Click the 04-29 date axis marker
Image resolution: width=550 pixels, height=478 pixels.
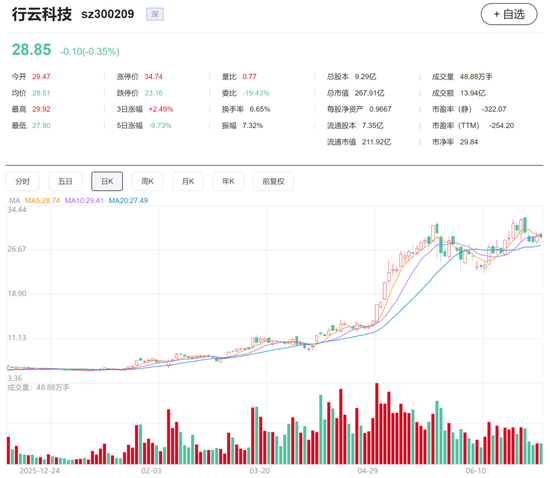[368, 471]
